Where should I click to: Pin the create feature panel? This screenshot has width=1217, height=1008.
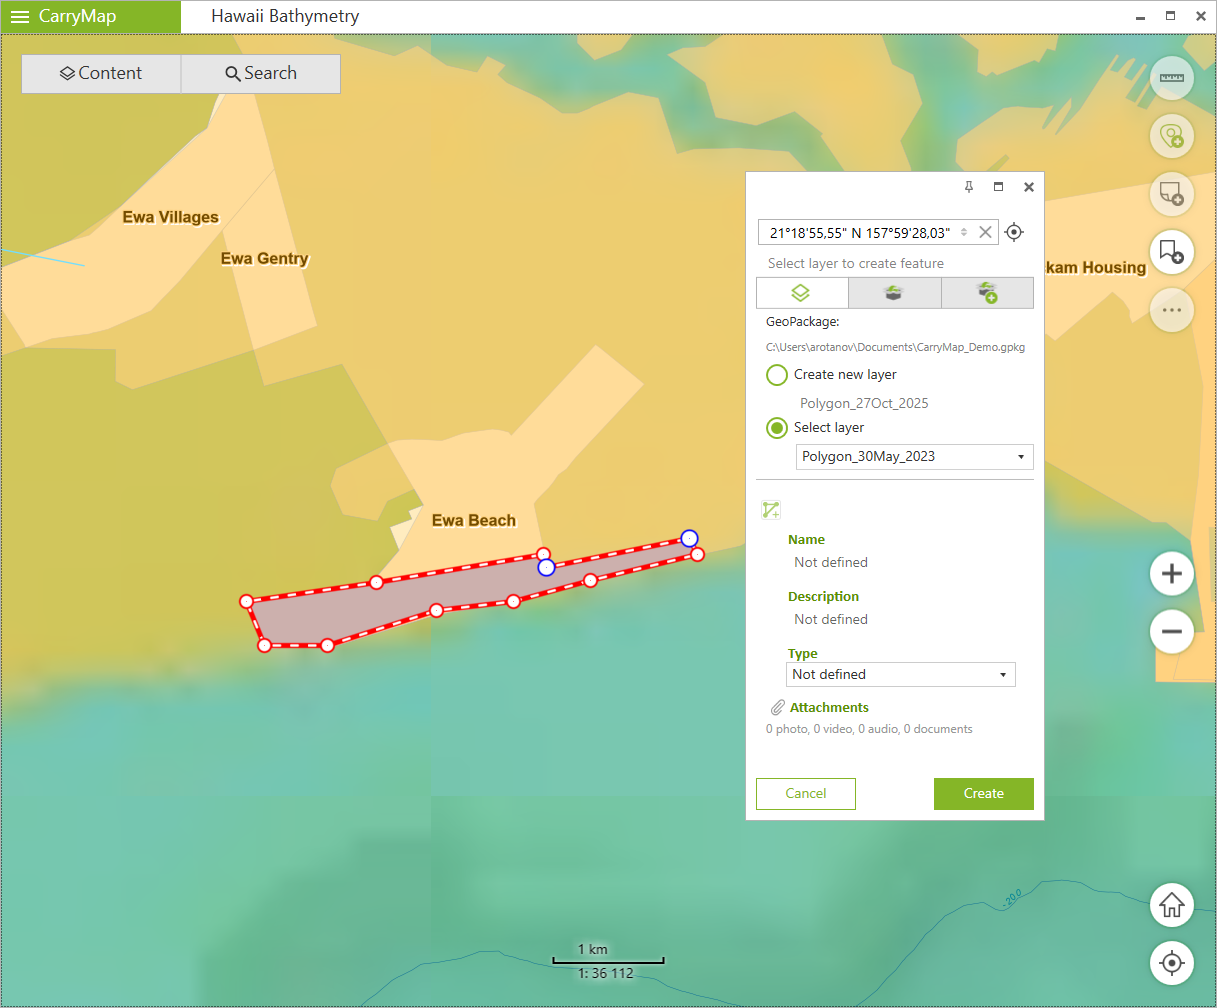tap(968, 187)
